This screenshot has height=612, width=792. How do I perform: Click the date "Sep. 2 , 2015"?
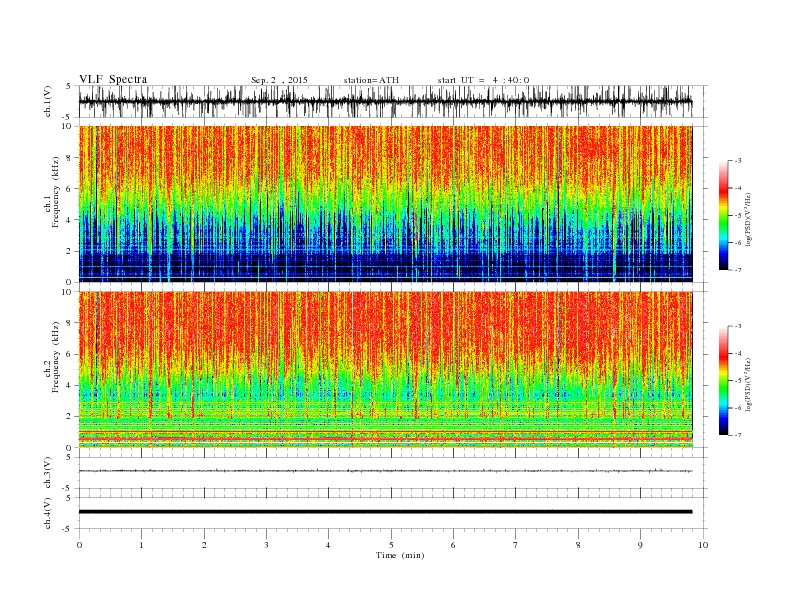pos(279,80)
